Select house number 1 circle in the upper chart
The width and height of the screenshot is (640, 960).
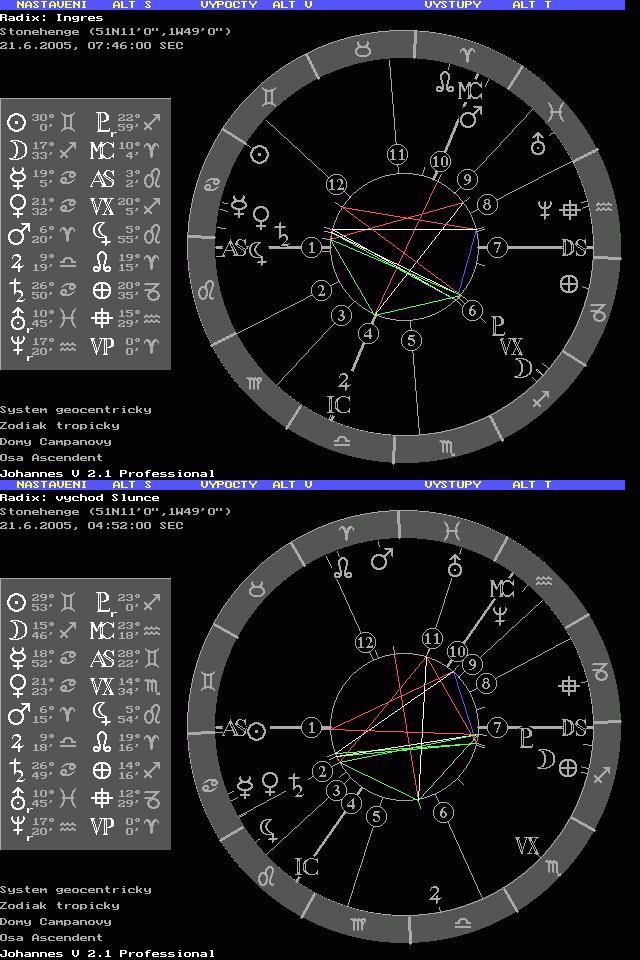(313, 247)
